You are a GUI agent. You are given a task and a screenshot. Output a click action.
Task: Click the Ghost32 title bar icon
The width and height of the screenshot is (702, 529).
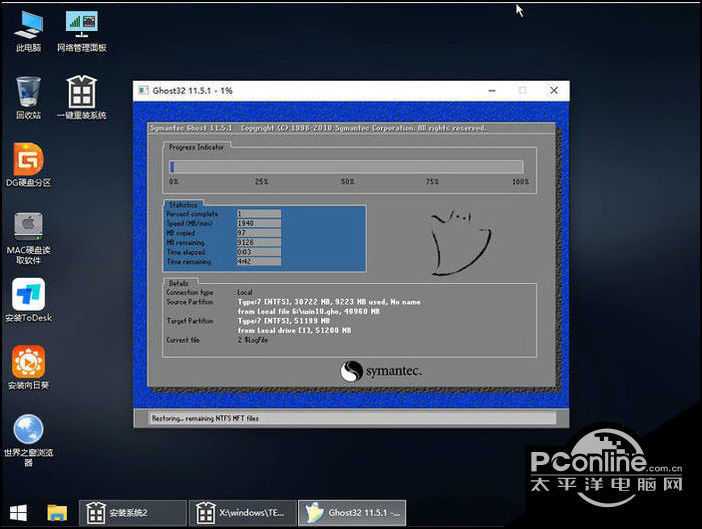click(143, 91)
